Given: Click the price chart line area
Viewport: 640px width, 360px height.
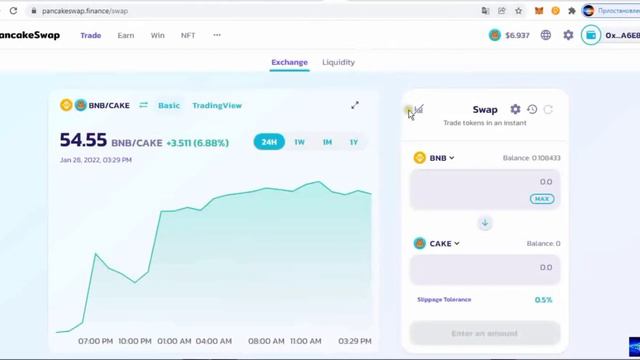Looking at the screenshot, I should click(x=214, y=257).
